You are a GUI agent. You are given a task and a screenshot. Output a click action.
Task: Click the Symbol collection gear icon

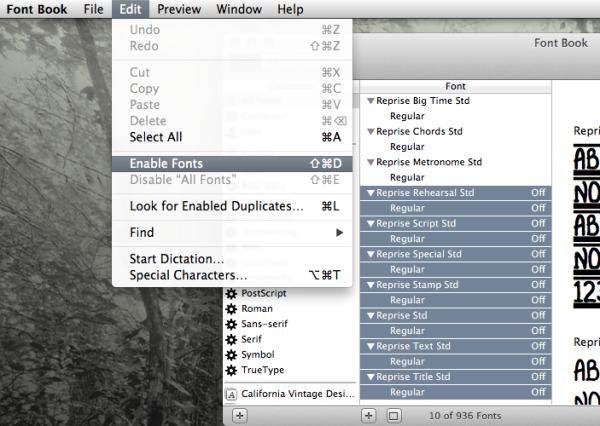pyautogui.click(x=231, y=355)
